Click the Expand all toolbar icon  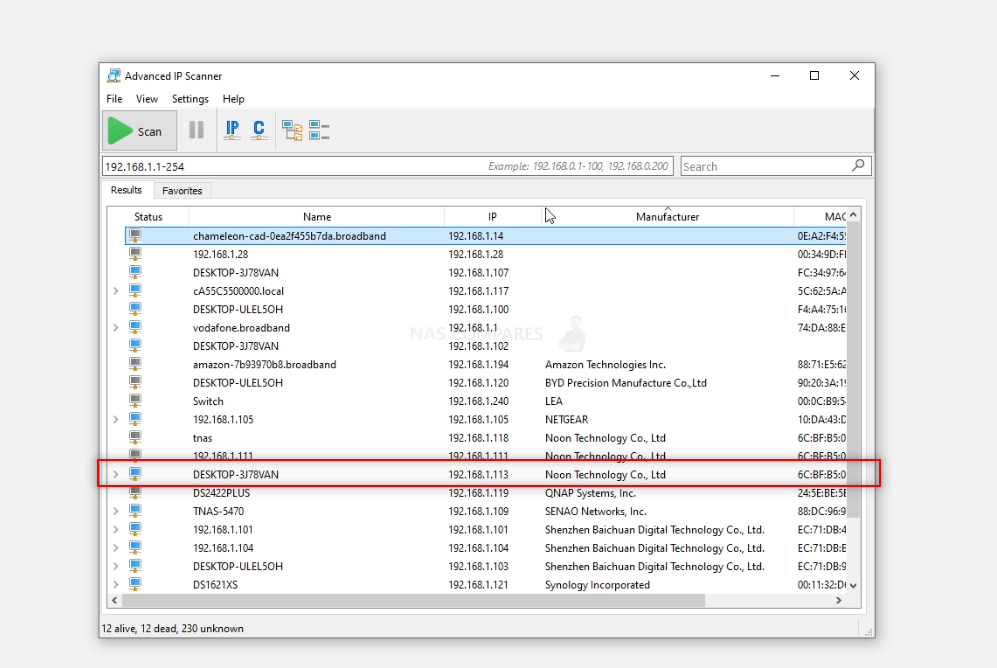coord(292,130)
